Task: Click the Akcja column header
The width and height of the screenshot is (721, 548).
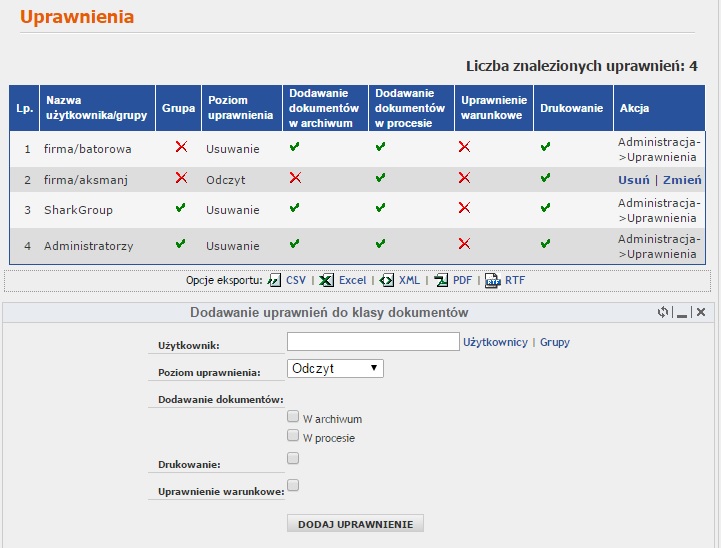Action: [659, 108]
